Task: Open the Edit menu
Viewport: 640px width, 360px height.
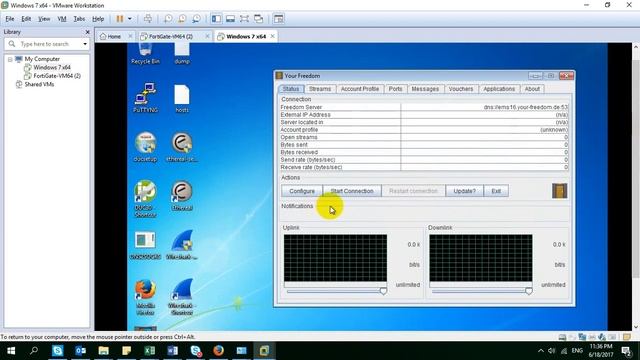Action: (x=26, y=19)
